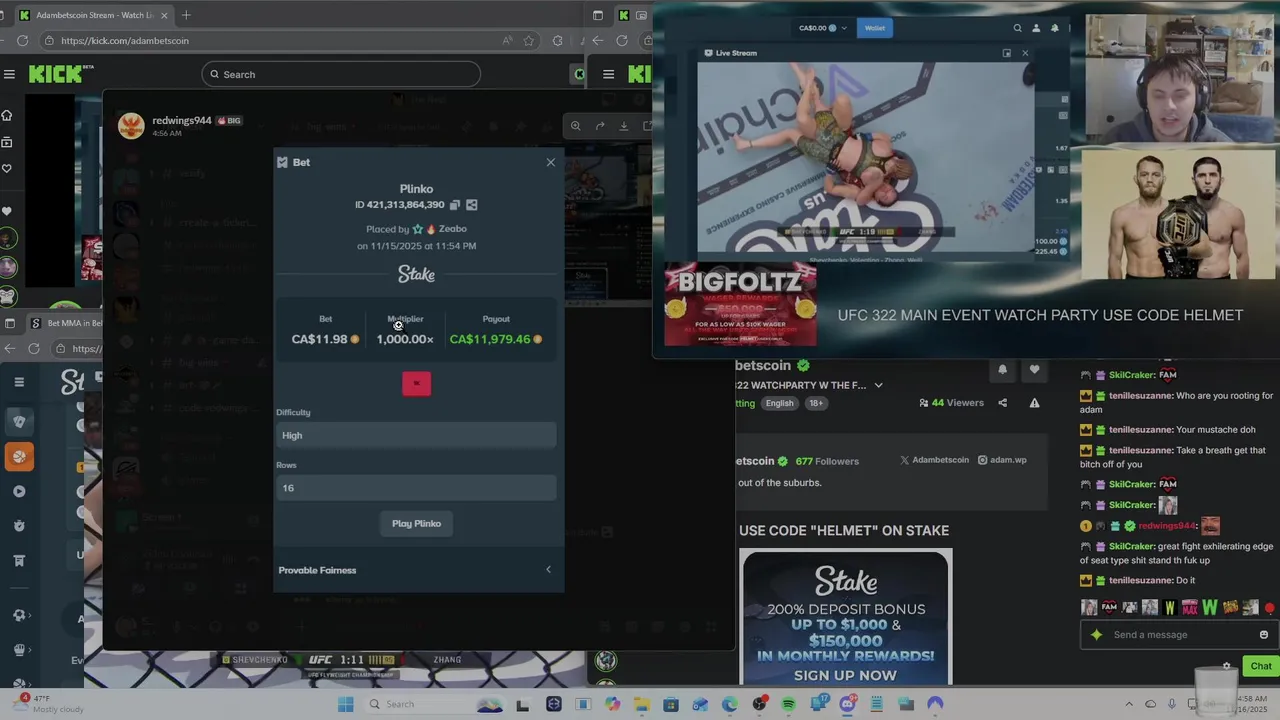Click the Play Plinko button

(x=416, y=523)
